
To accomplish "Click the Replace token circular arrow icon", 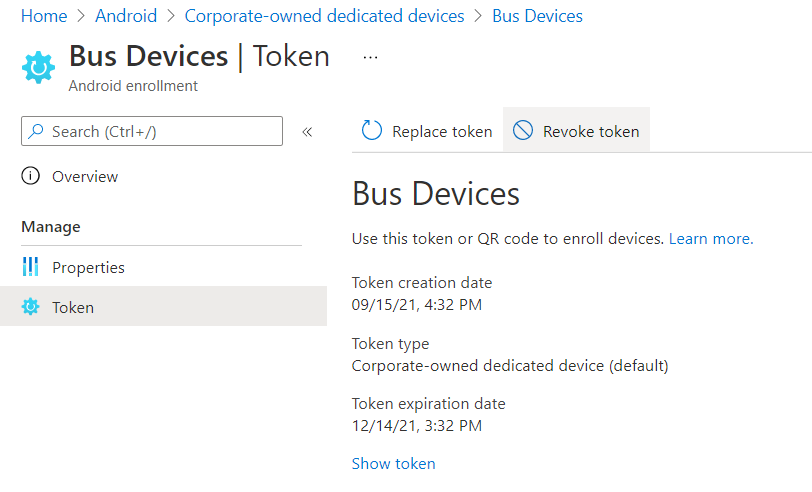I will (372, 131).
